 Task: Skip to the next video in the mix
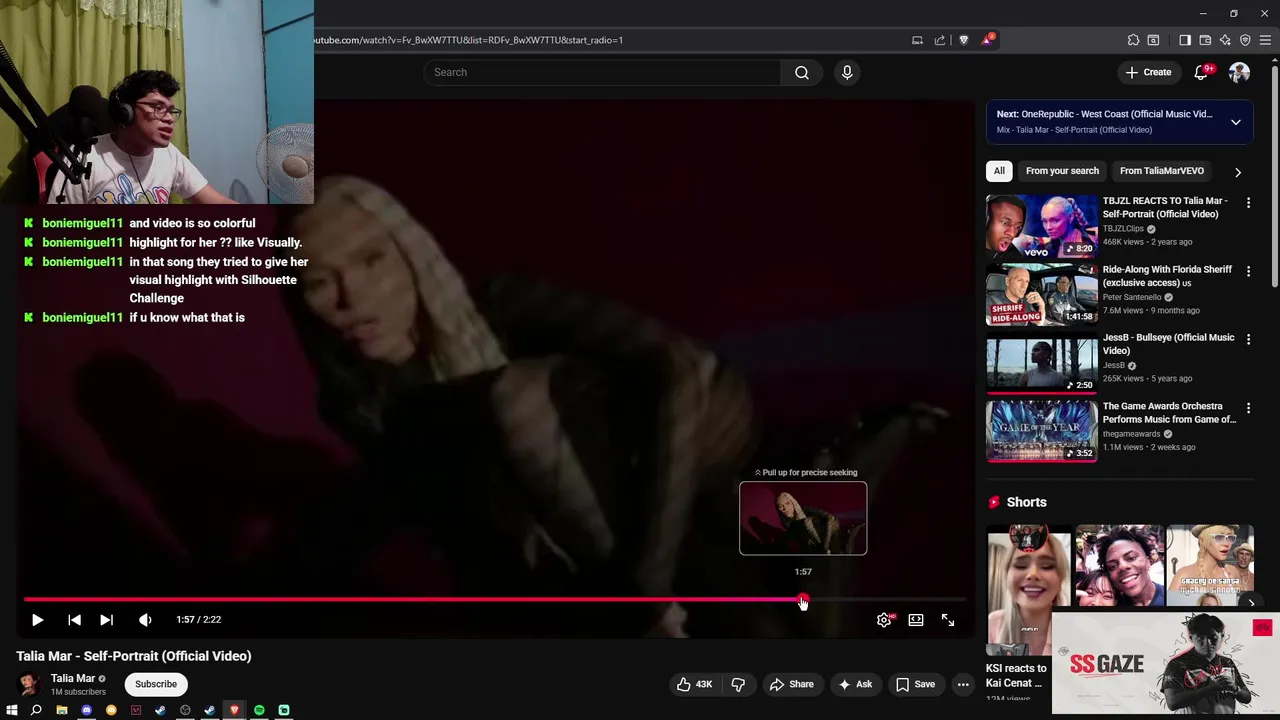tap(106, 620)
